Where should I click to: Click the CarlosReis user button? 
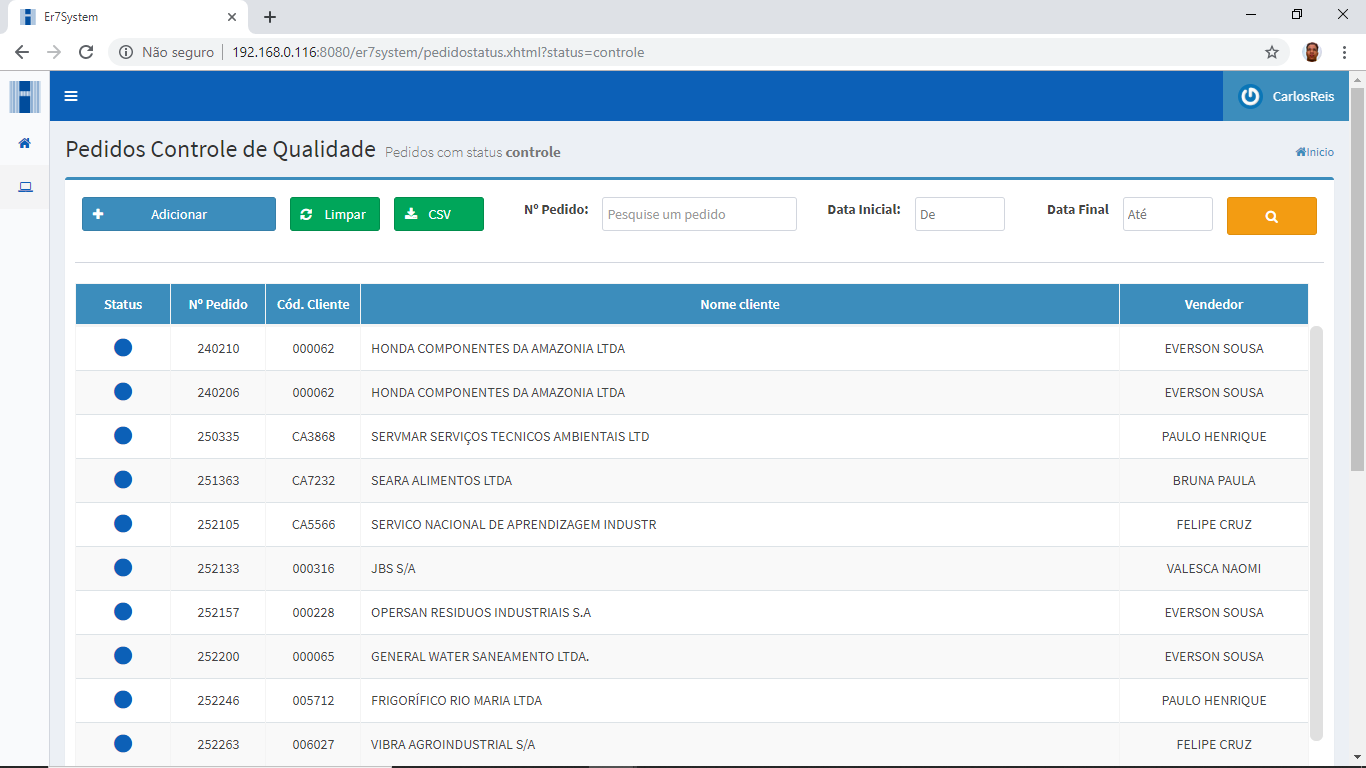click(x=1286, y=96)
